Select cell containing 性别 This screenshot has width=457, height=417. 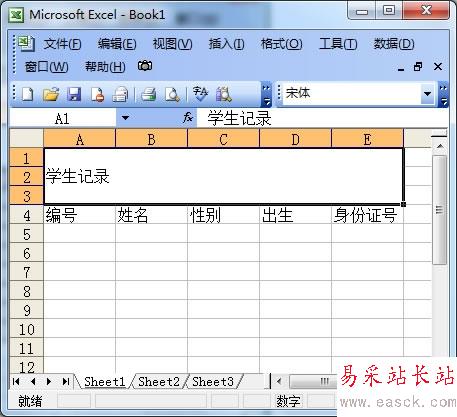223,215
